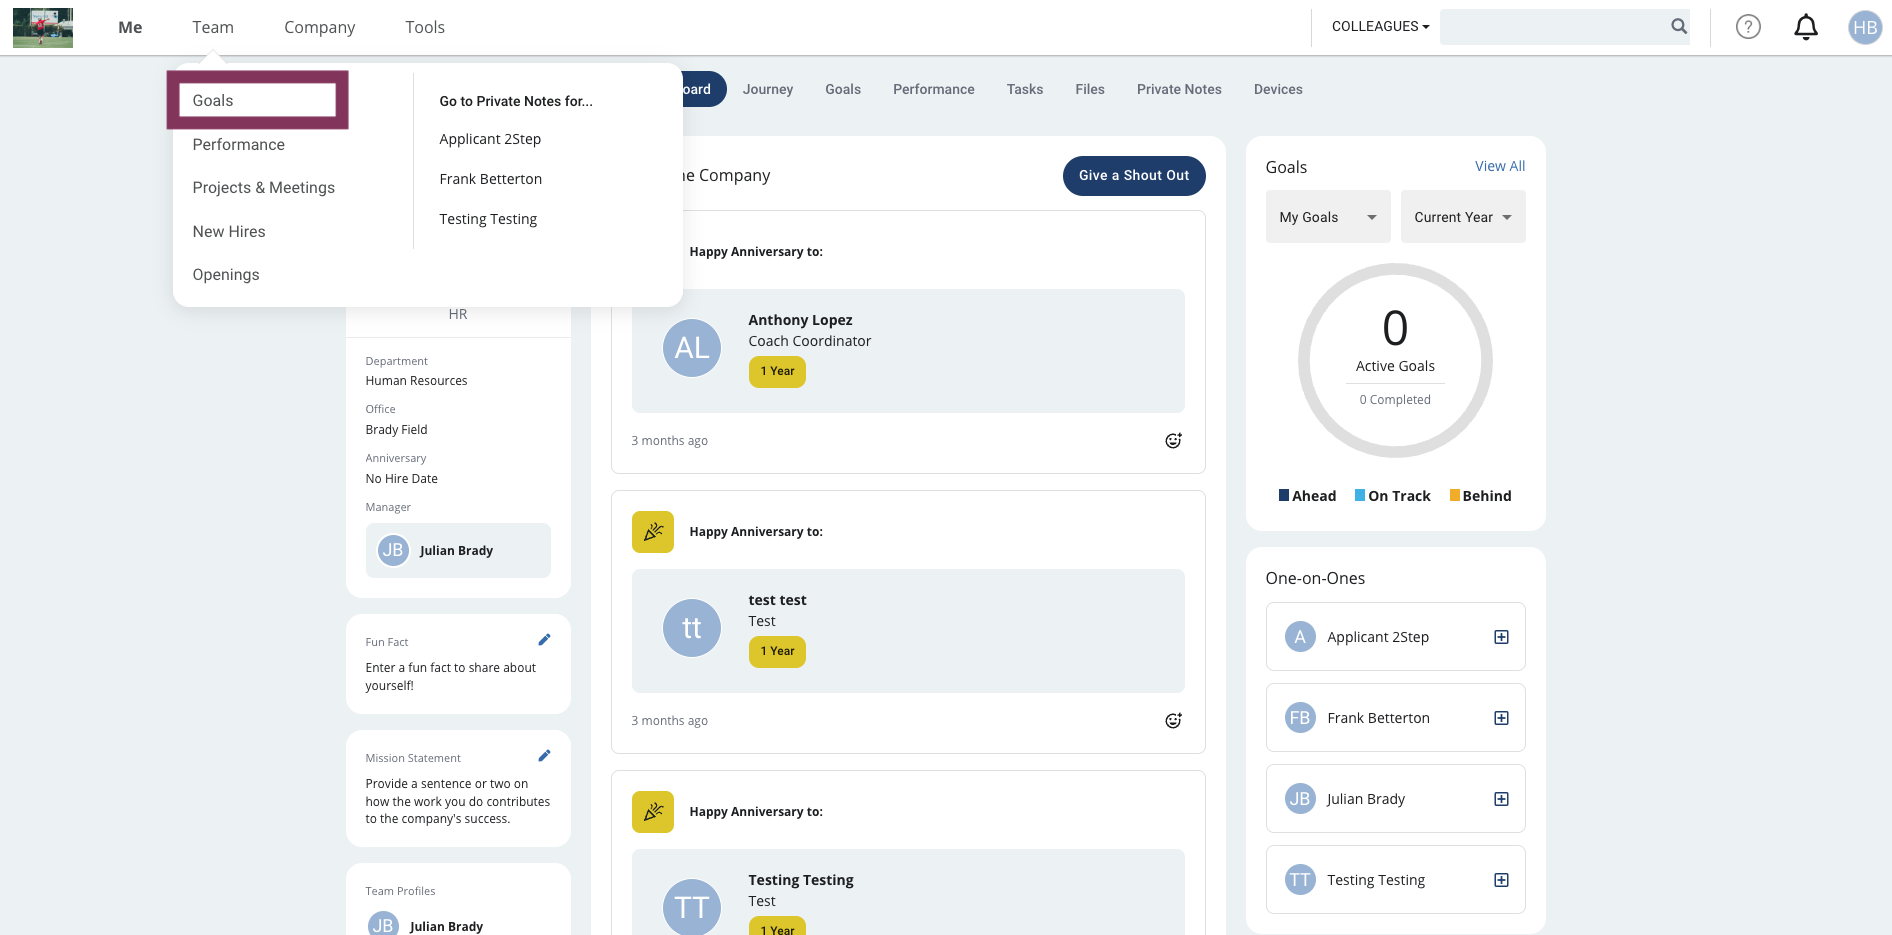Viewport: 1892px width, 935px height.
Task: Add reaction to Anthony Lopez anniversary post
Action: [1174, 441]
